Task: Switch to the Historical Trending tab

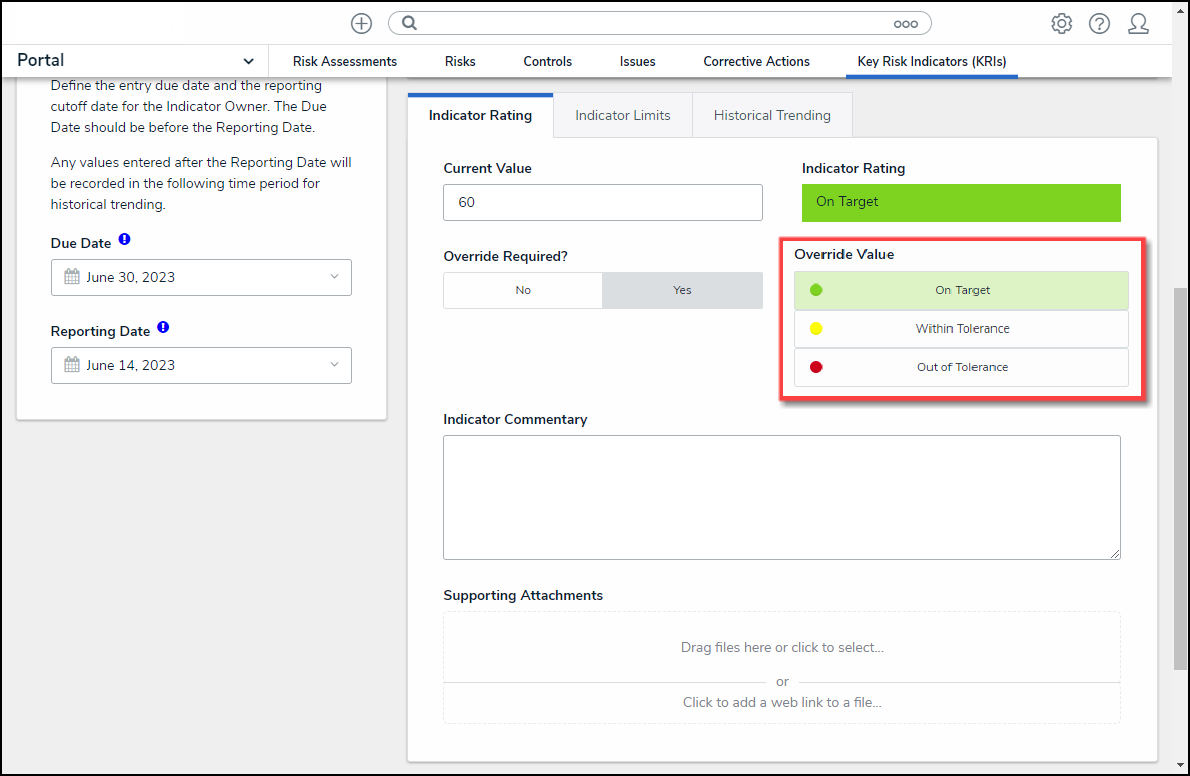Action: point(772,115)
